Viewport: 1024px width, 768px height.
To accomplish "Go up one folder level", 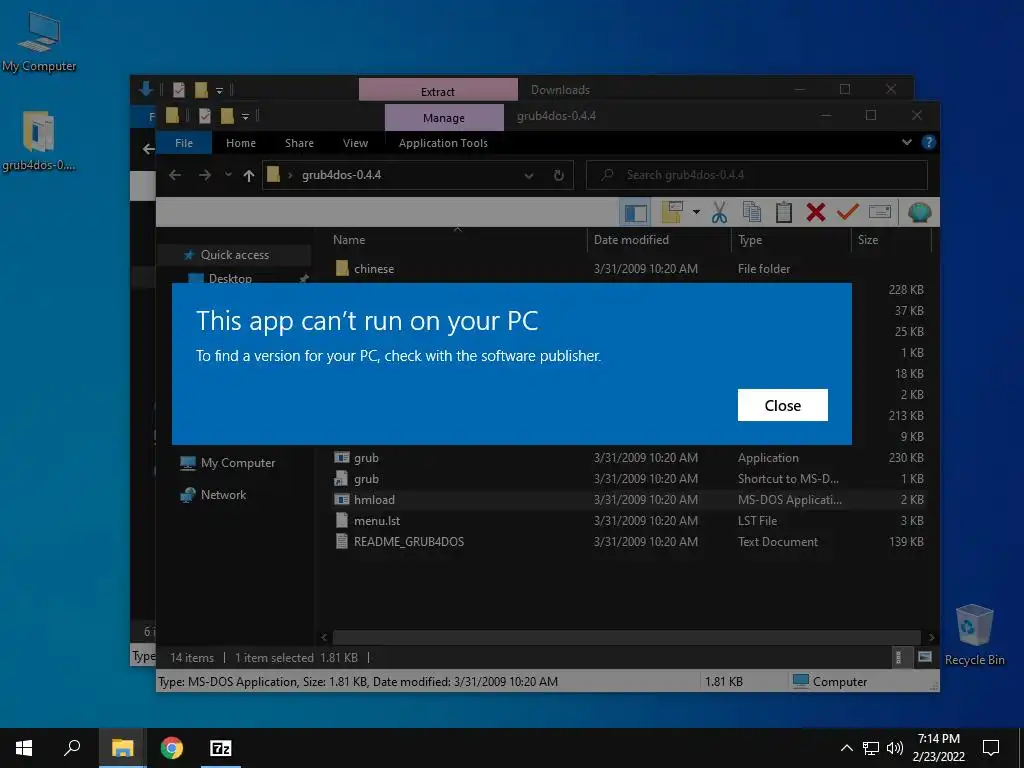I will pos(248,175).
